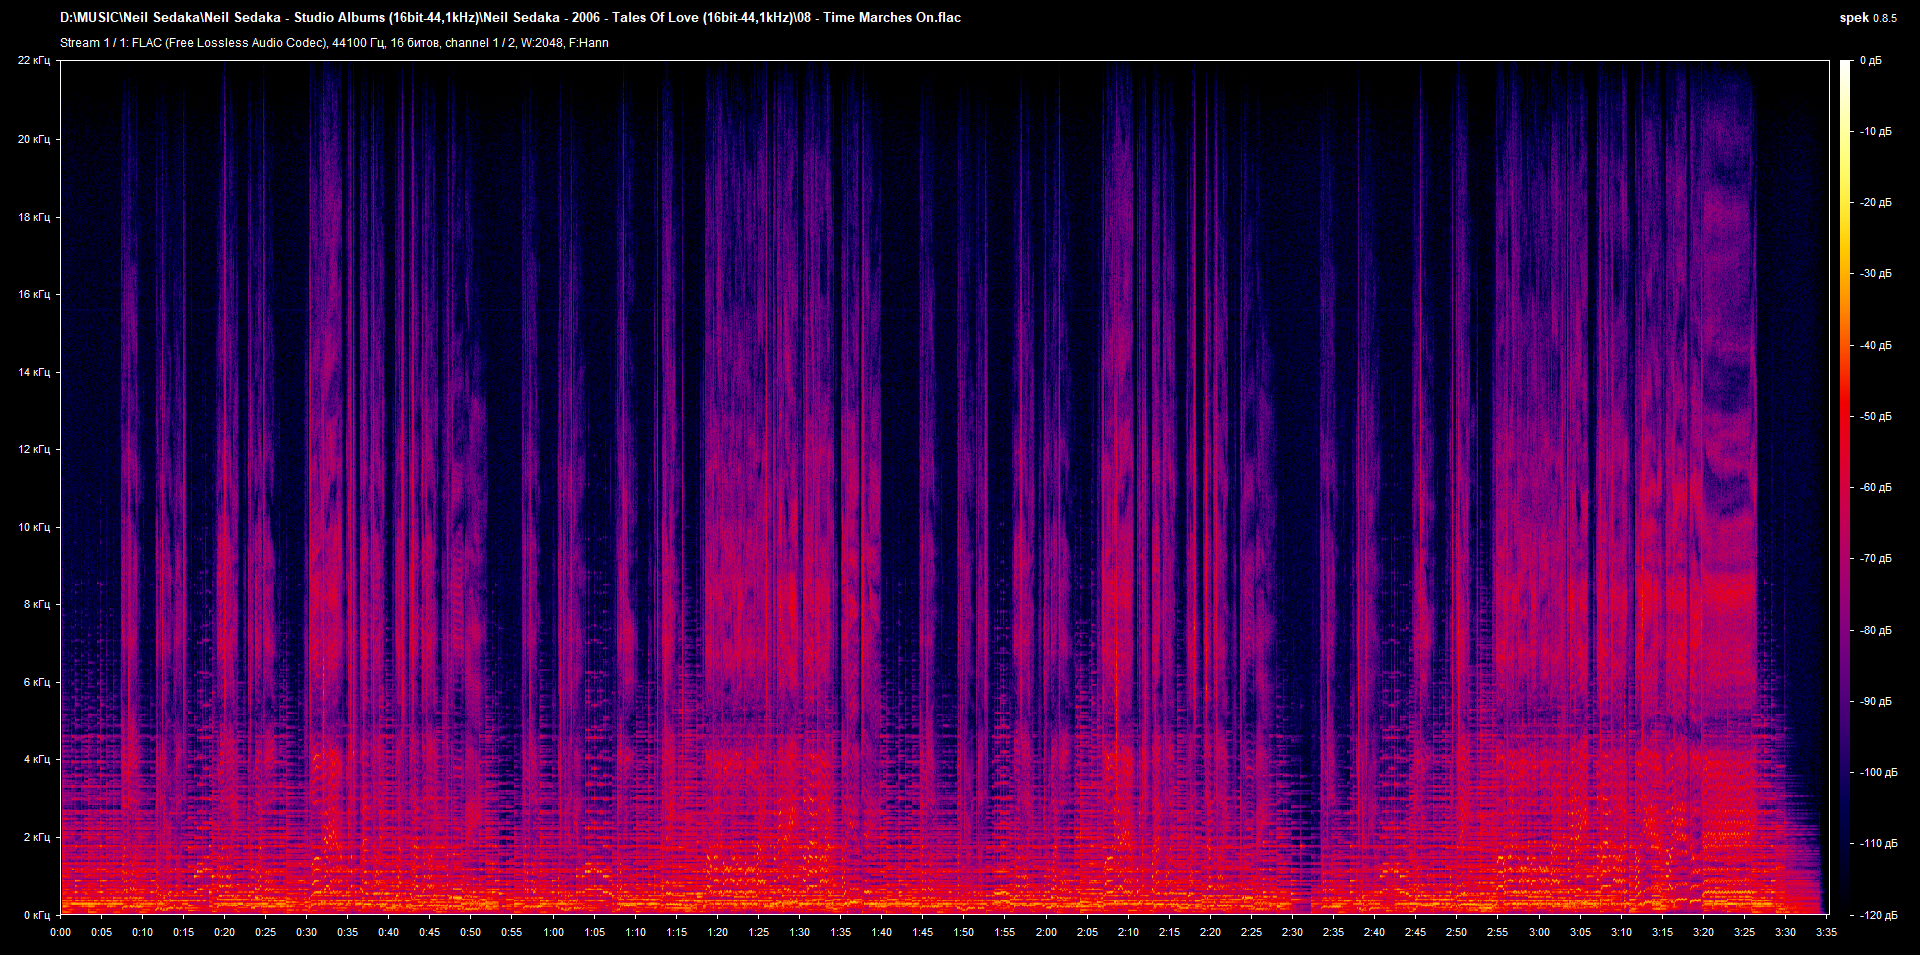Viewport: 1920px width, 955px height.
Task: Click the -80 дБ scale label
Action: coord(1876,631)
